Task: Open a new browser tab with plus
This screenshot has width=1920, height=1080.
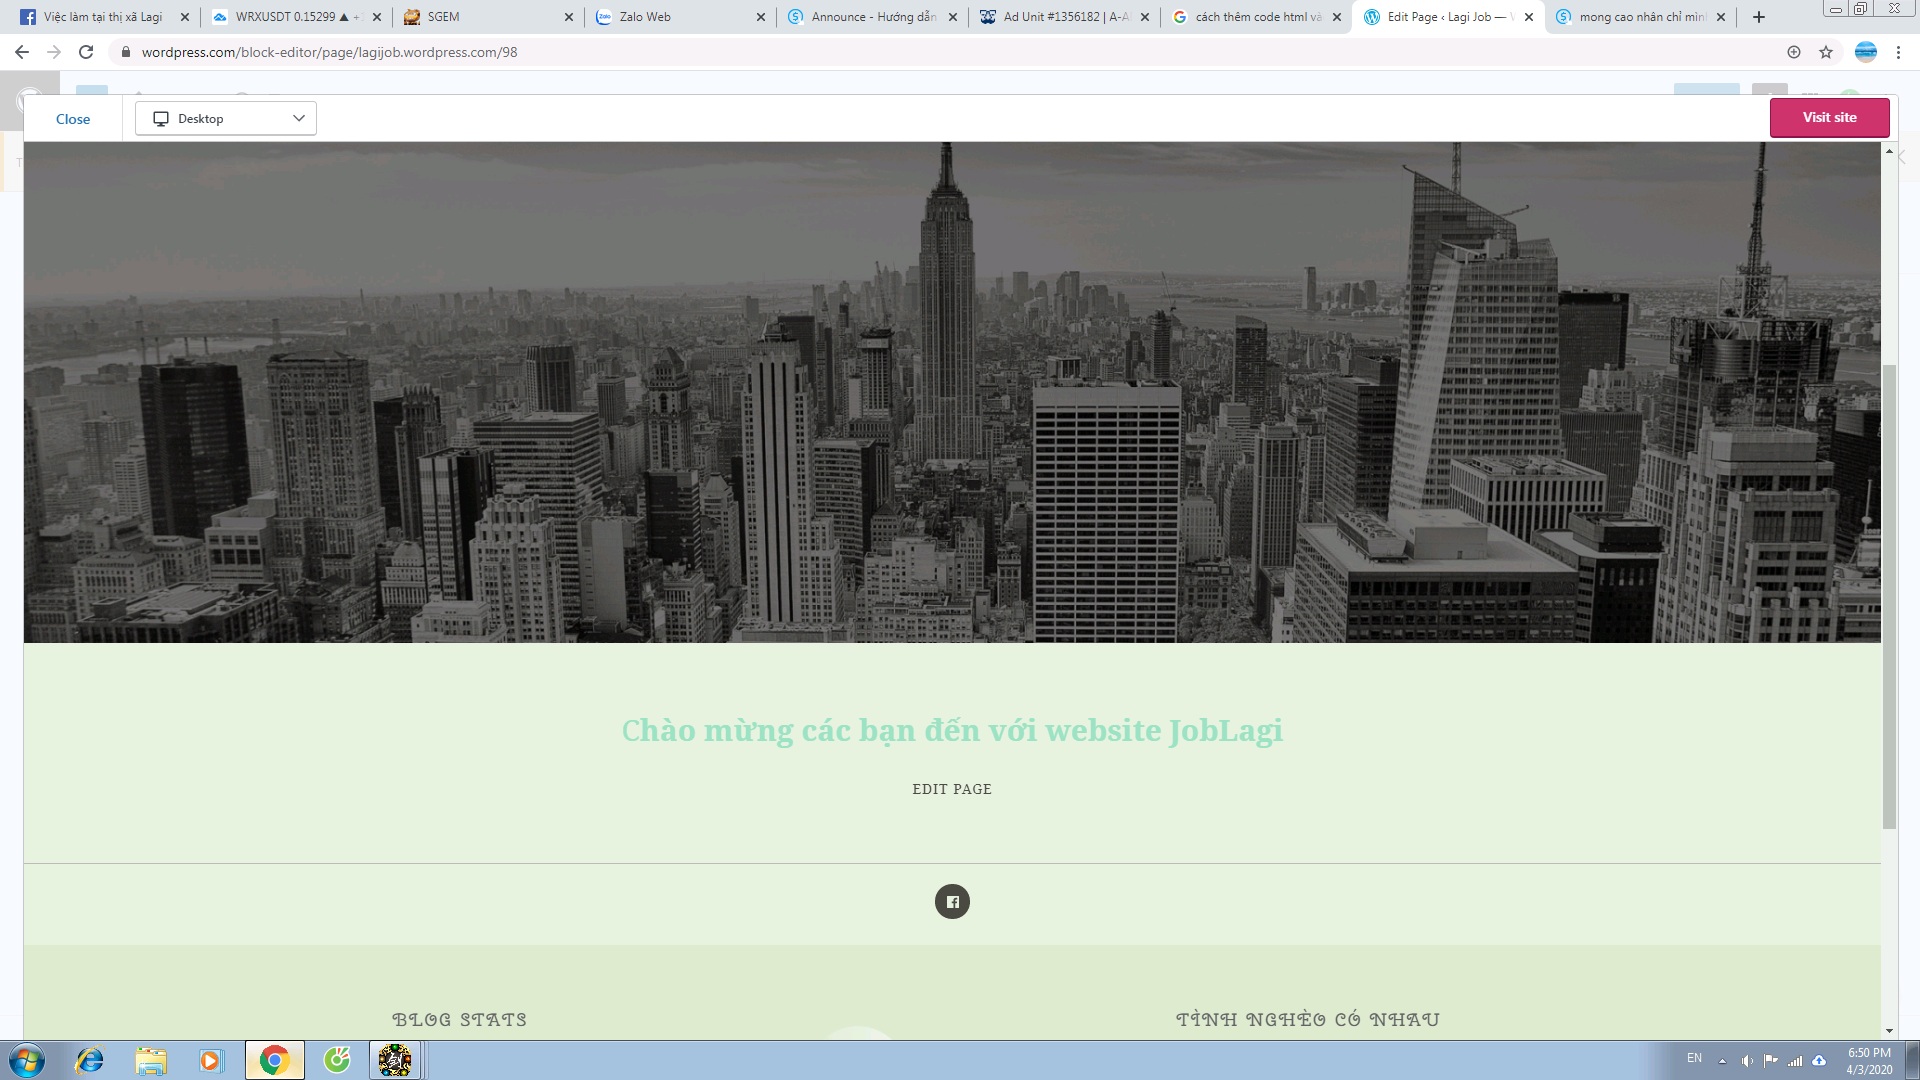Action: coord(1759,17)
